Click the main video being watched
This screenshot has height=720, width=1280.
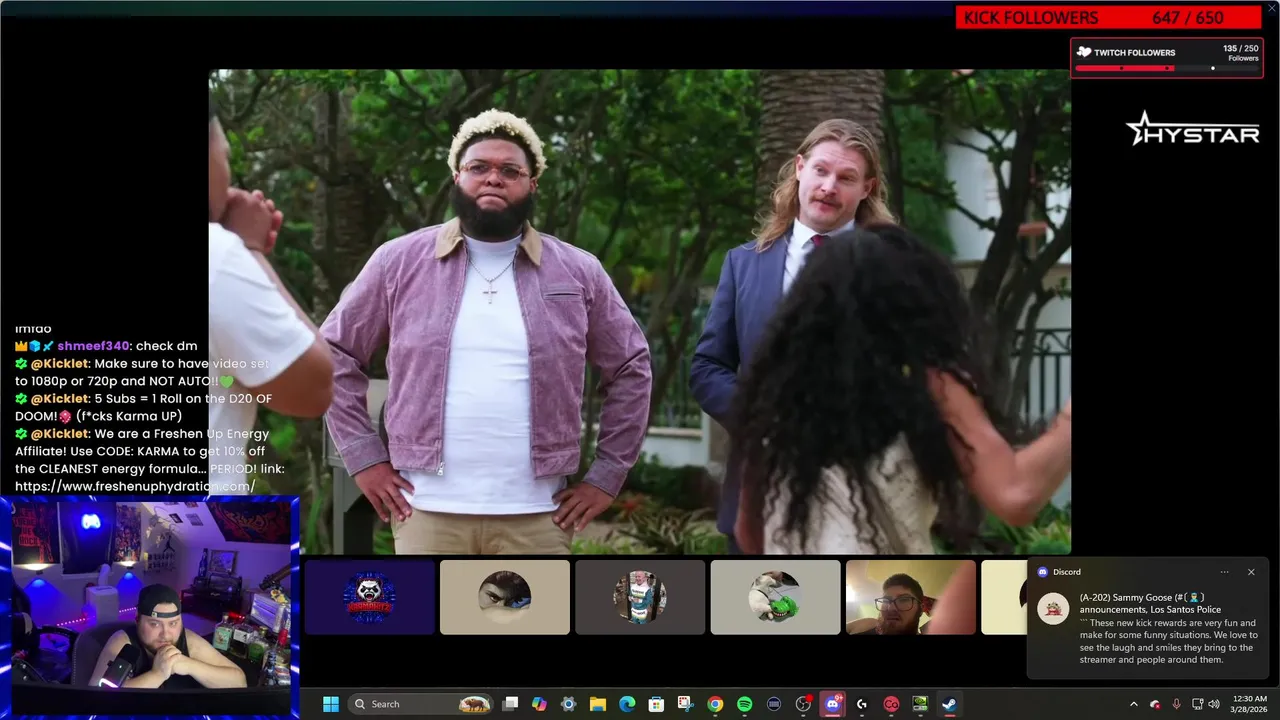(x=640, y=312)
